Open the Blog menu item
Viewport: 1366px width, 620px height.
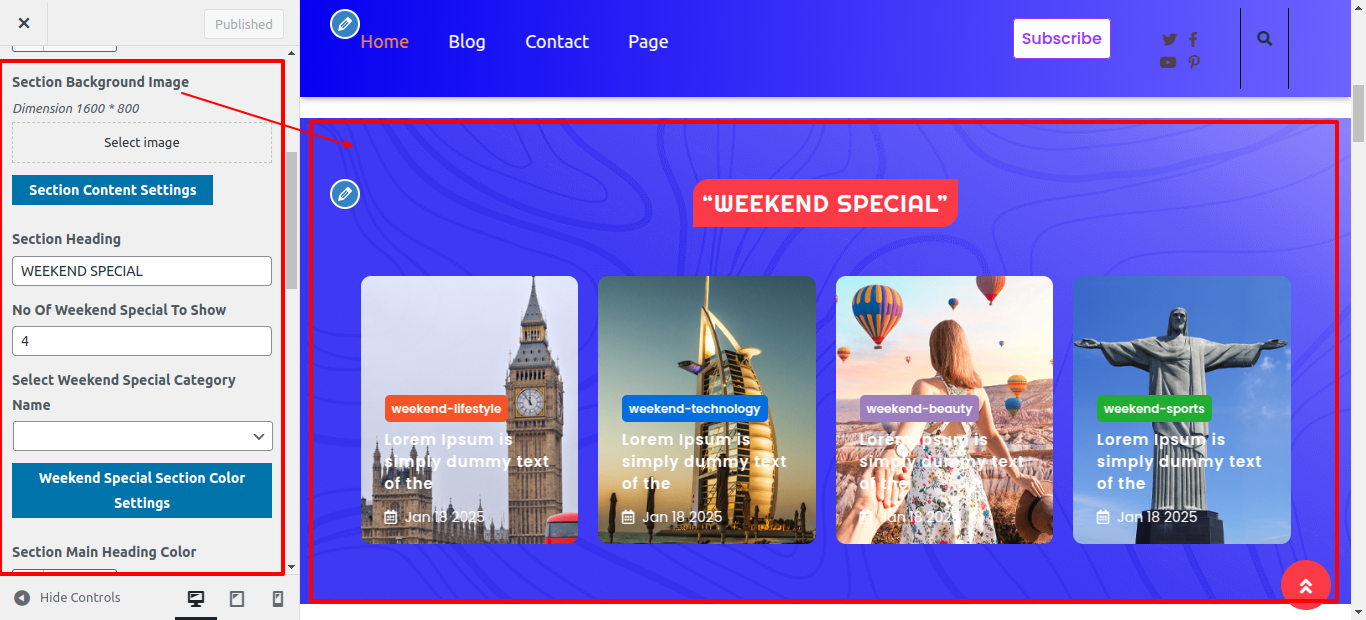click(x=467, y=41)
